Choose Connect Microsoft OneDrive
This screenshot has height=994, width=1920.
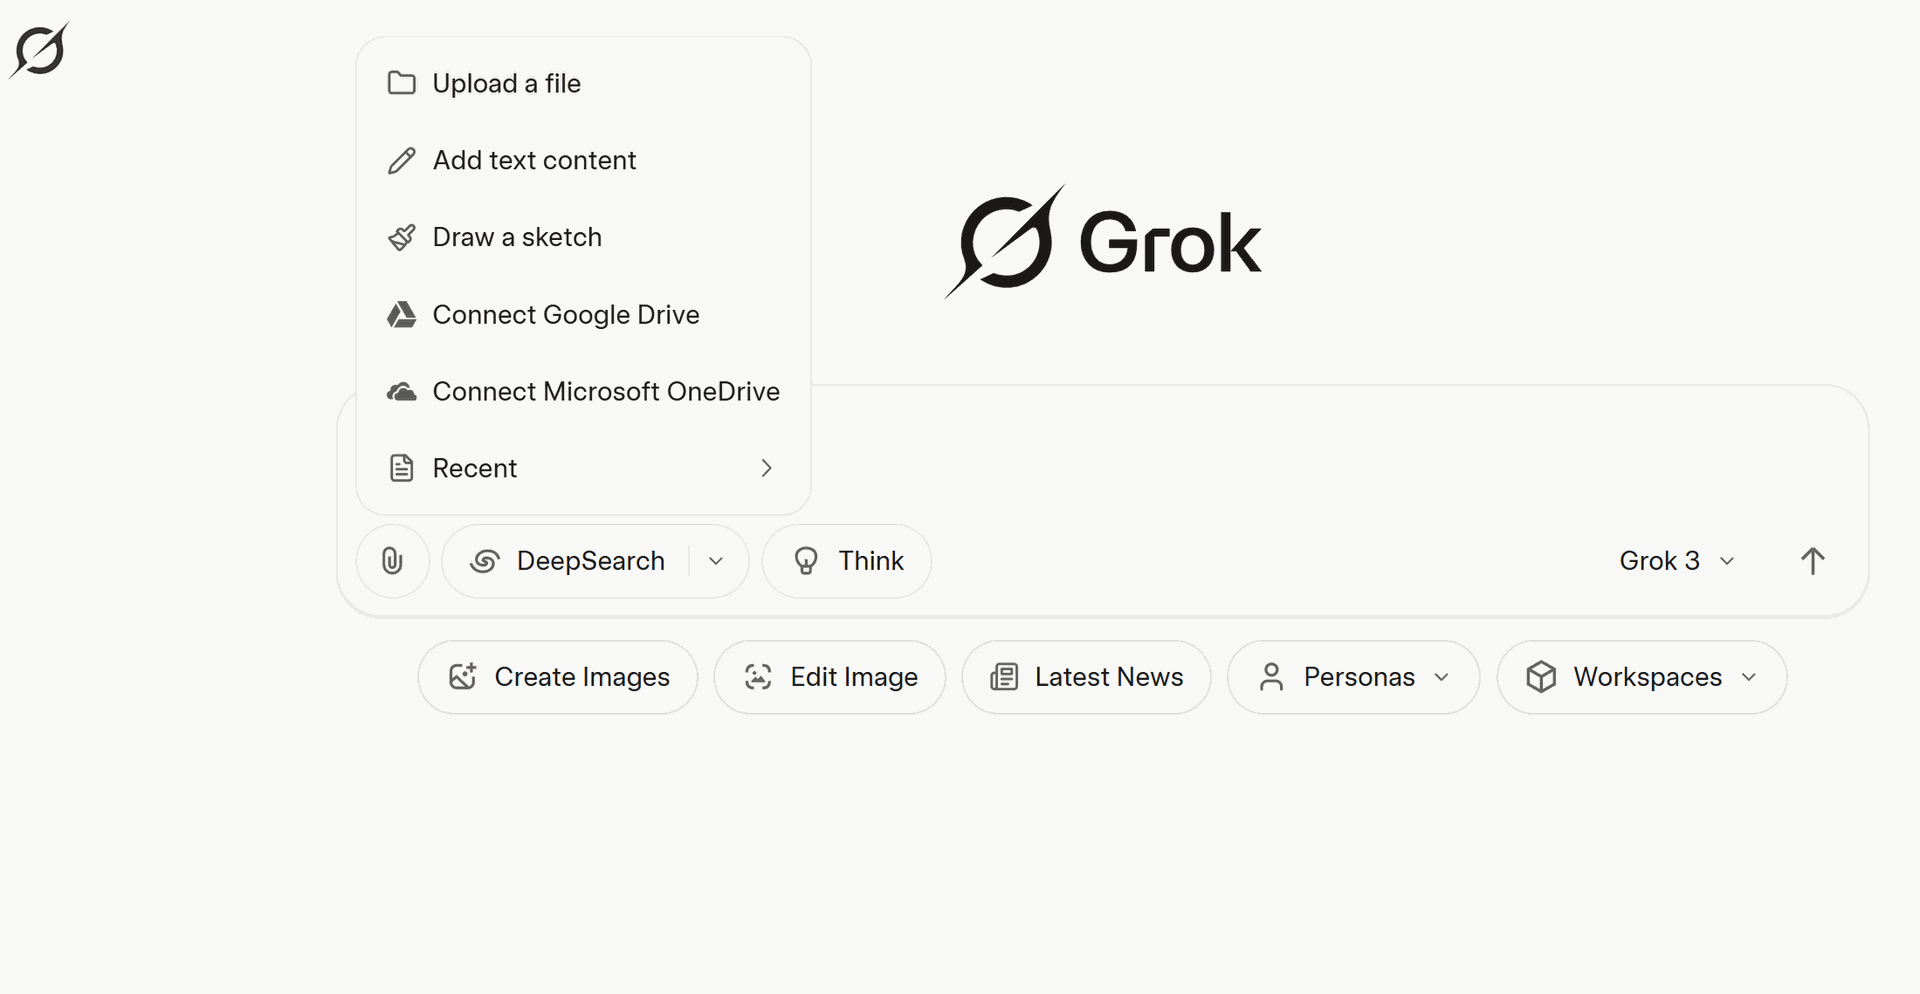click(x=583, y=391)
